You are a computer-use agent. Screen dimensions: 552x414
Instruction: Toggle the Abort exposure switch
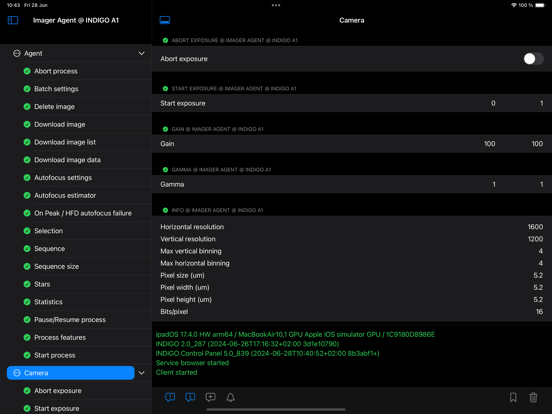coord(533,59)
